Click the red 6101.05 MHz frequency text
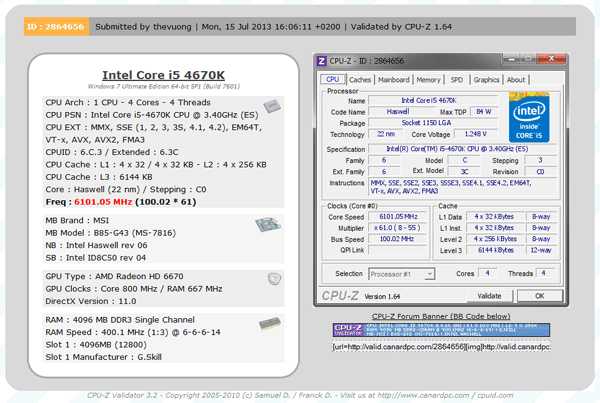 click(x=103, y=202)
